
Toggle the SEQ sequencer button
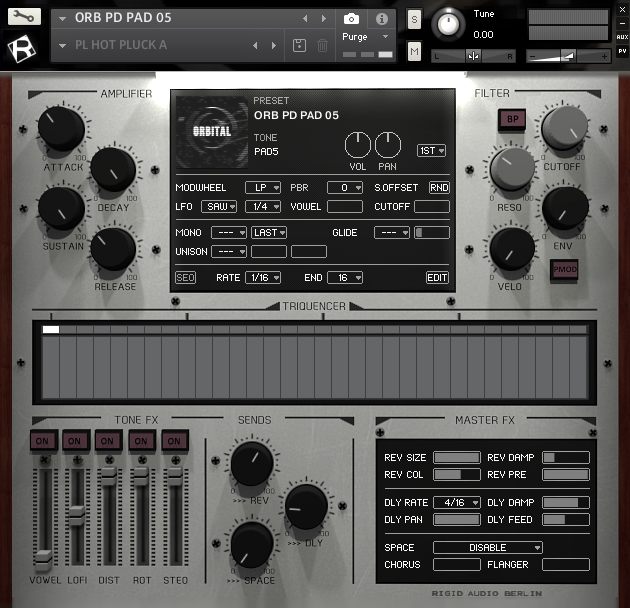point(186,278)
